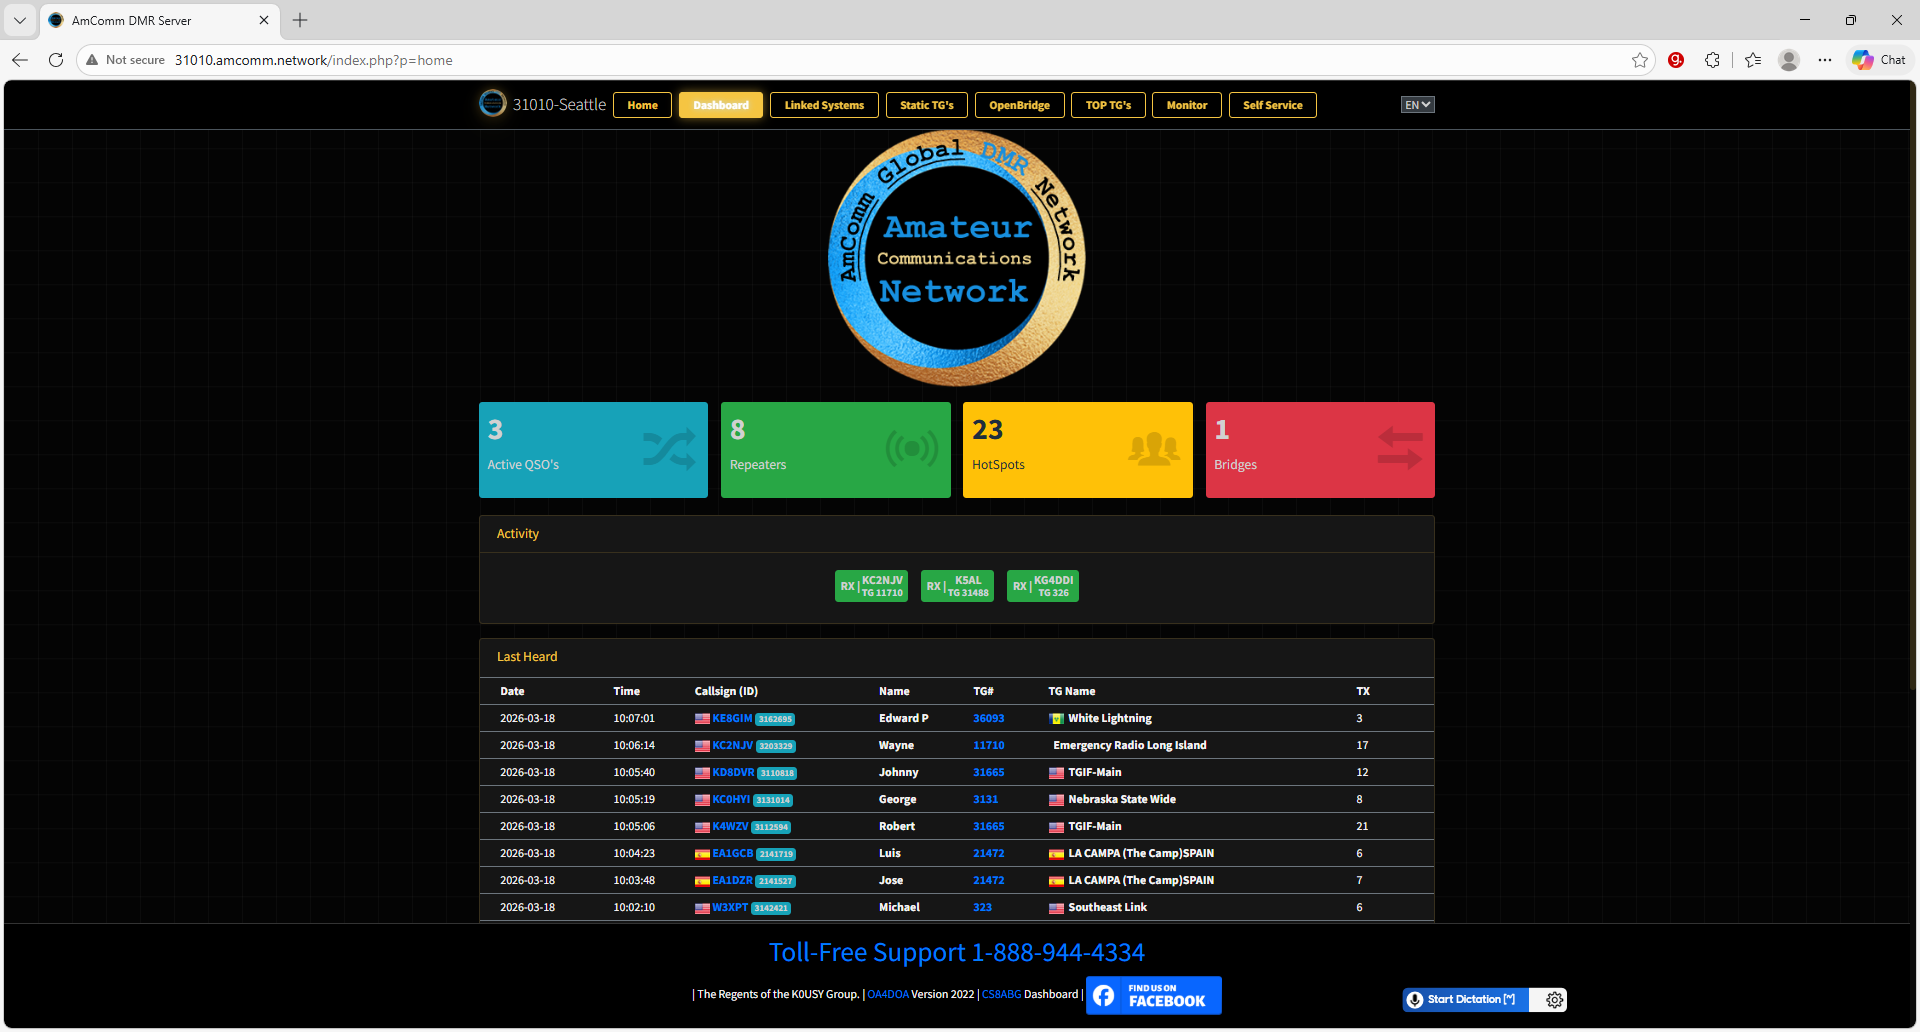
Task: Click the RX KC2NJV TG 11710 activity badge
Action: (x=871, y=586)
